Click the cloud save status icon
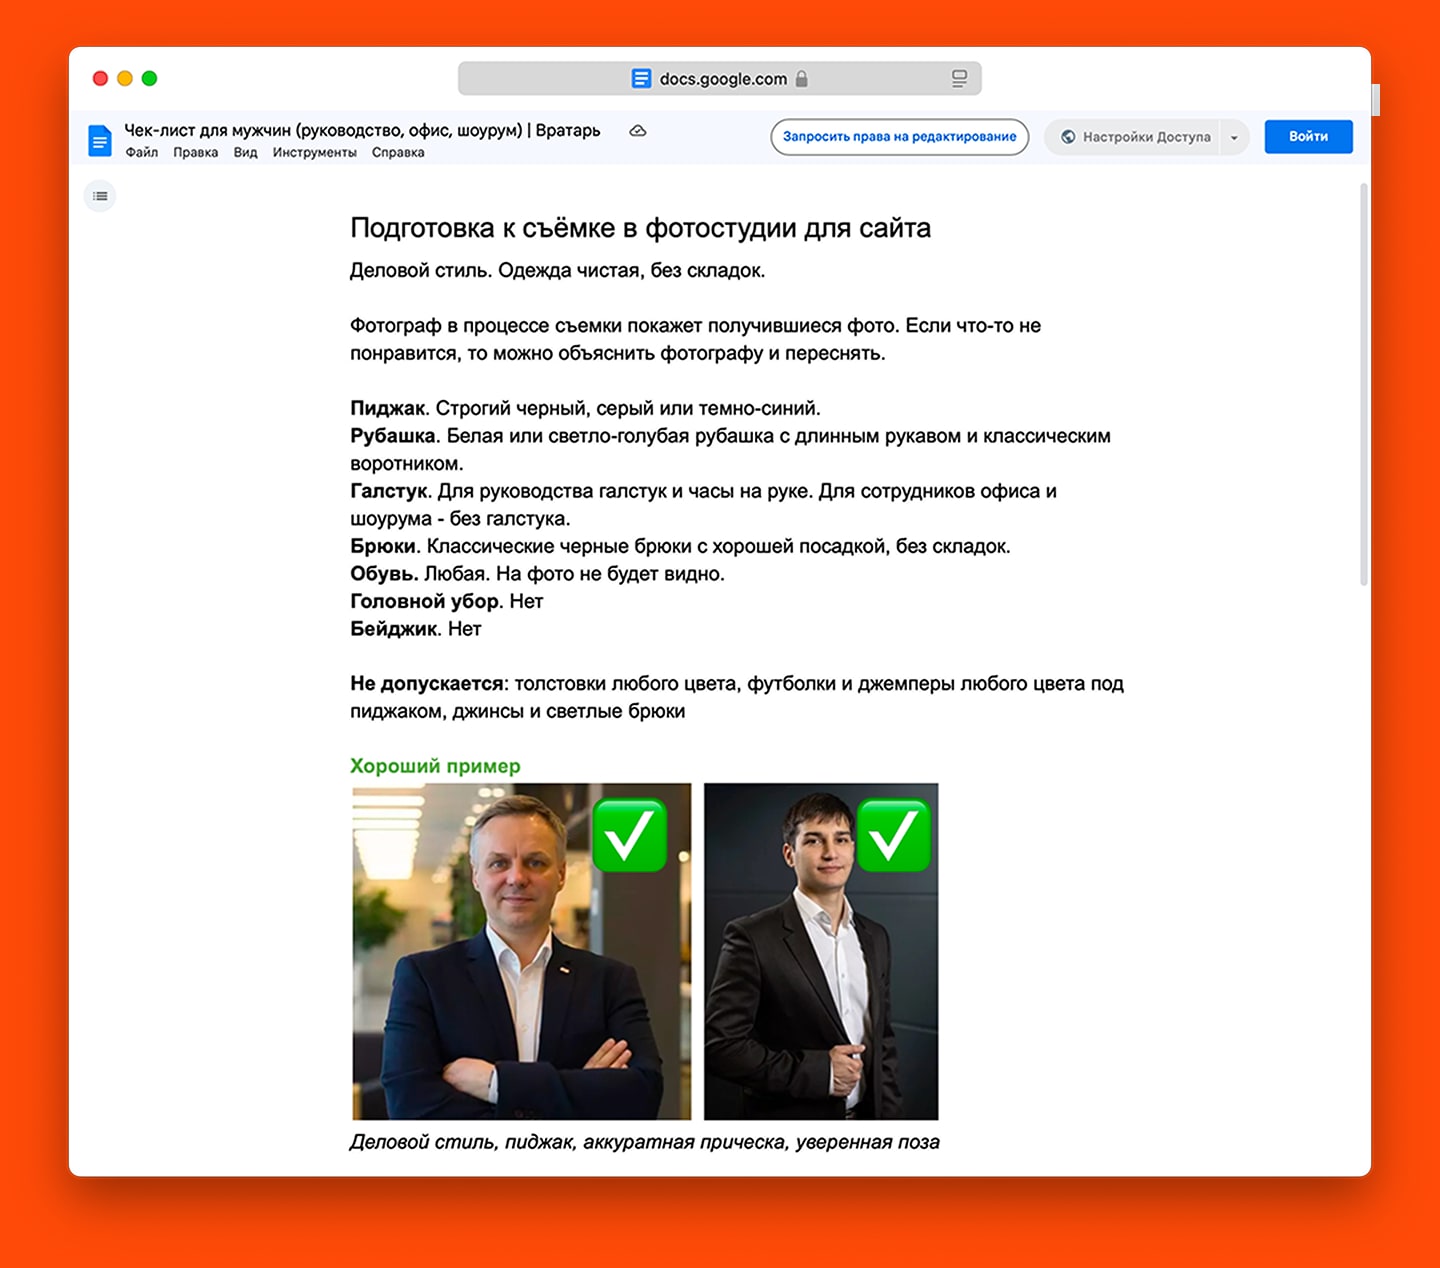Viewport: 1440px width, 1268px height. (x=637, y=131)
